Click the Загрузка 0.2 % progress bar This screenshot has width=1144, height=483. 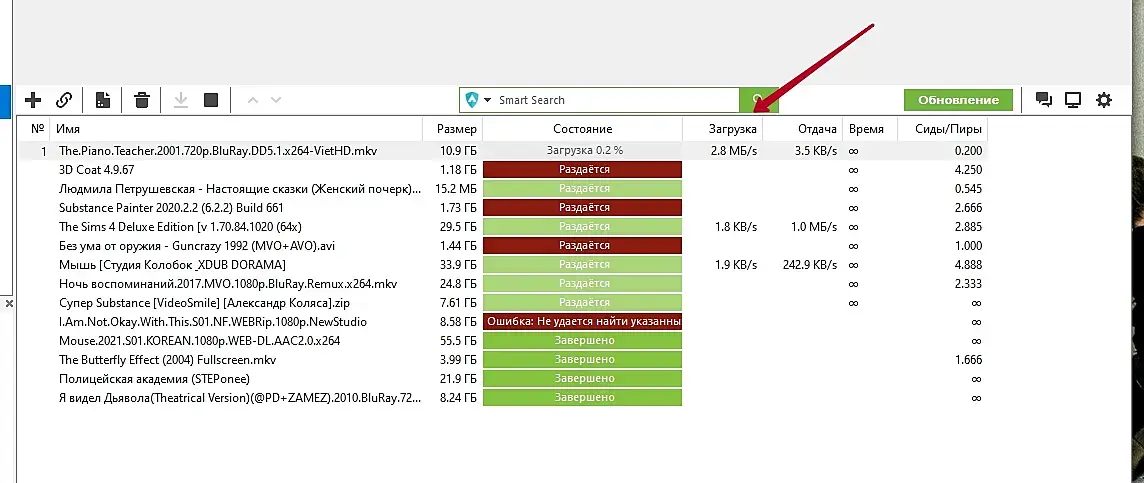pyautogui.click(x=582, y=151)
